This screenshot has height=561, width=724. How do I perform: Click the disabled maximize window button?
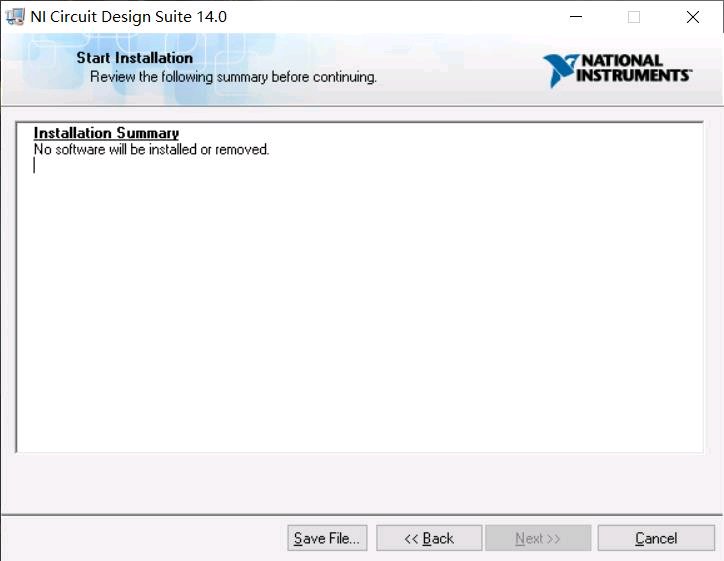point(634,17)
